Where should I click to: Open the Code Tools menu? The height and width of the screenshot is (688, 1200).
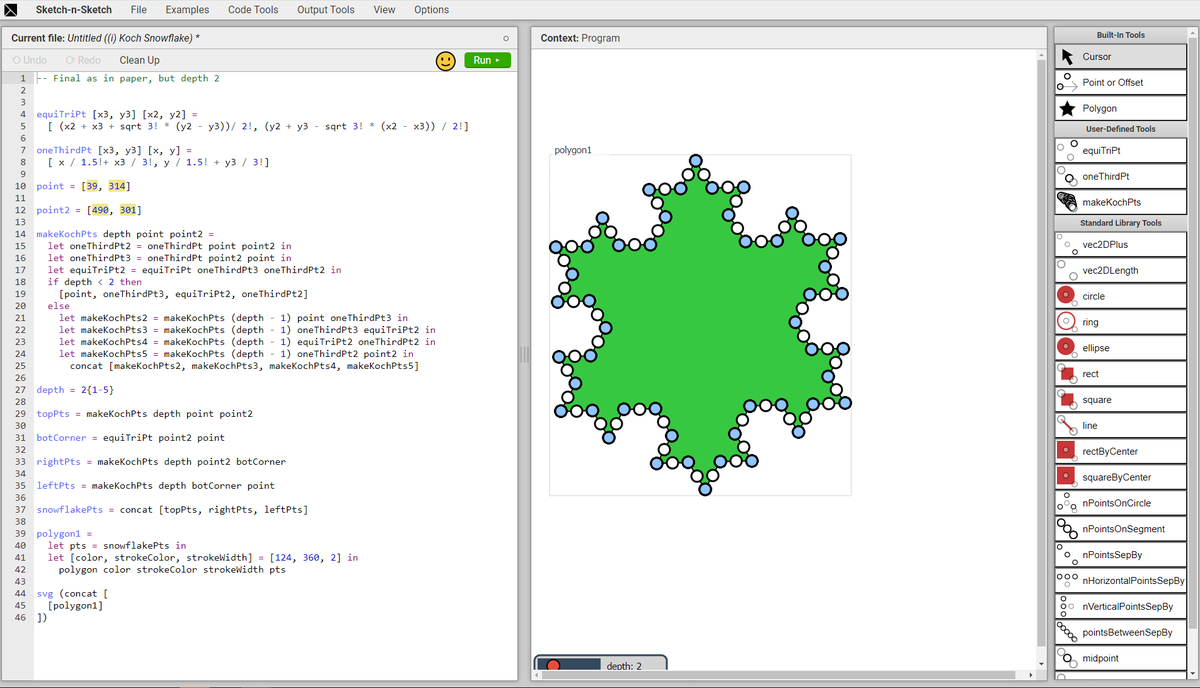(x=253, y=10)
